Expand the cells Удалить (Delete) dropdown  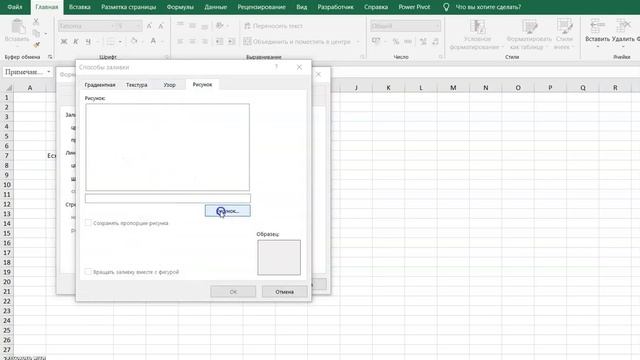click(623, 46)
